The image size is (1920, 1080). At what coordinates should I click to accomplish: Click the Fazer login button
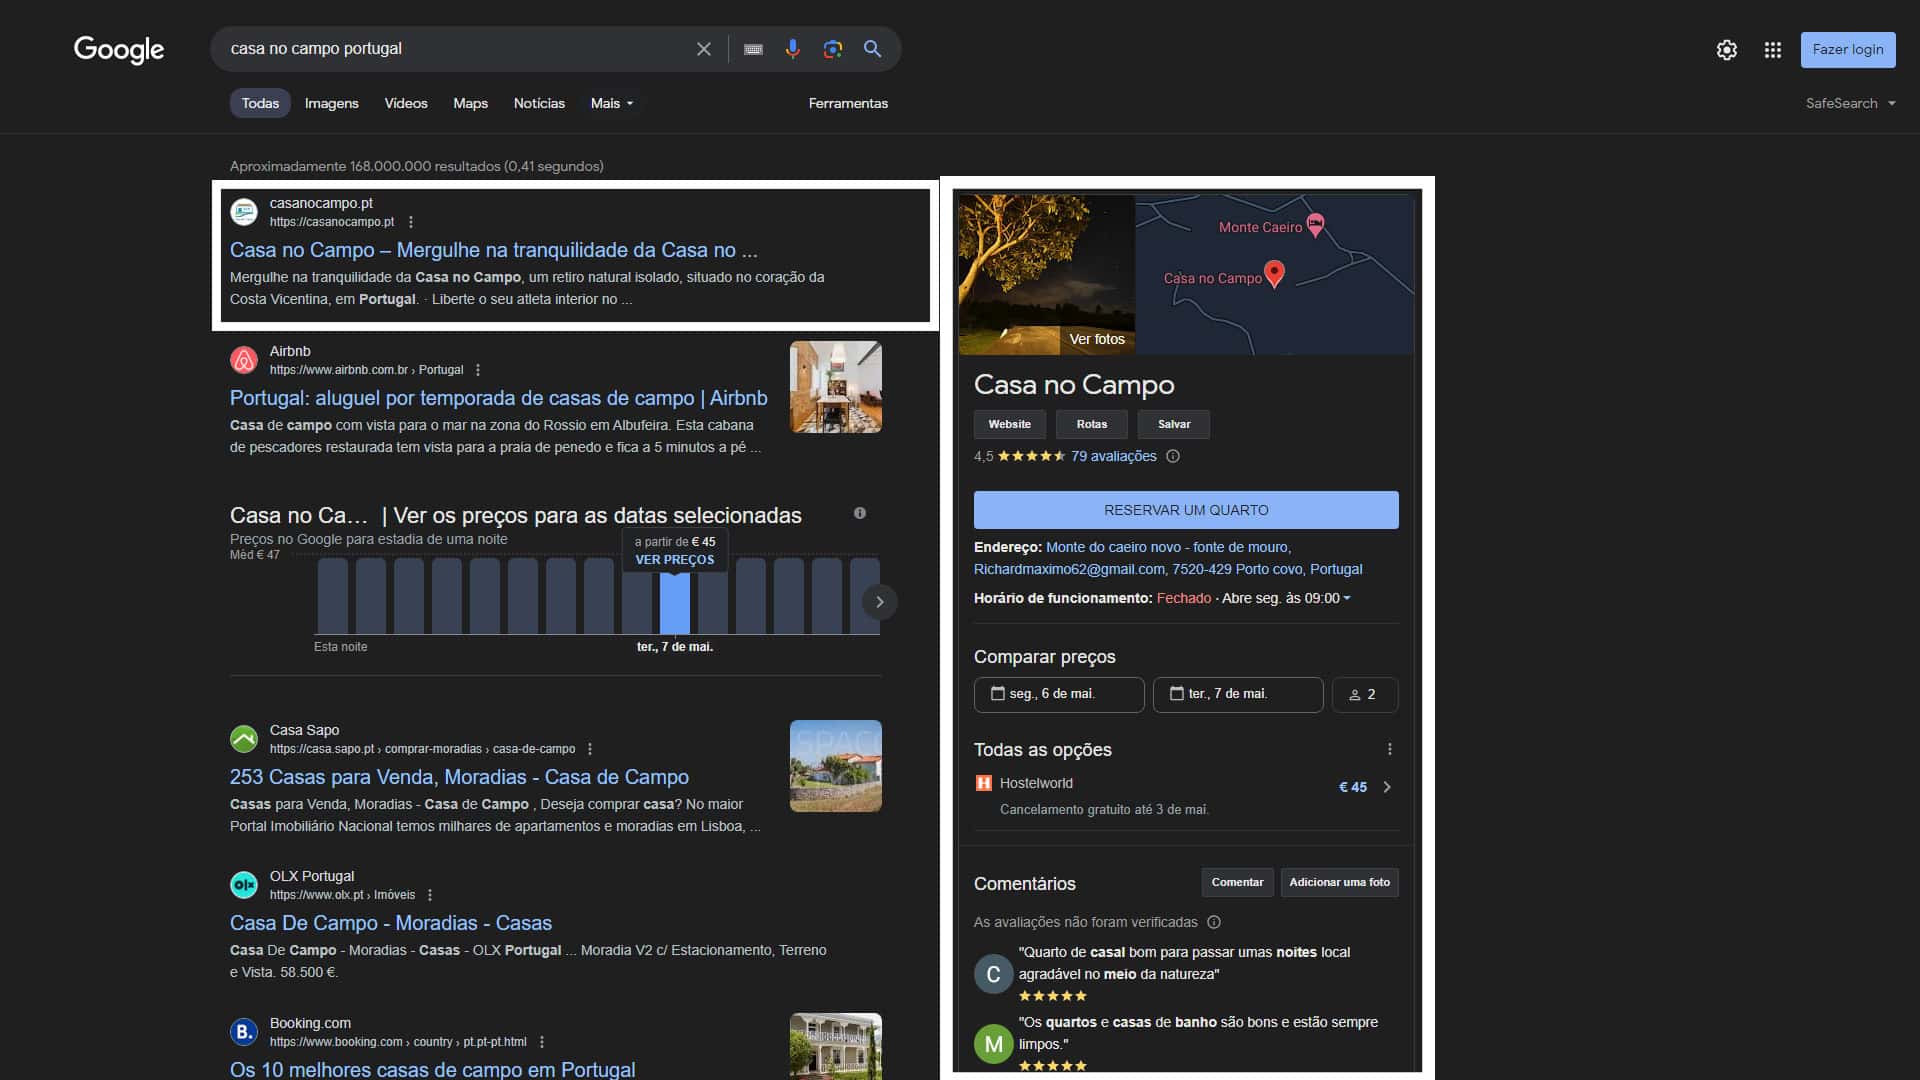(x=1847, y=50)
